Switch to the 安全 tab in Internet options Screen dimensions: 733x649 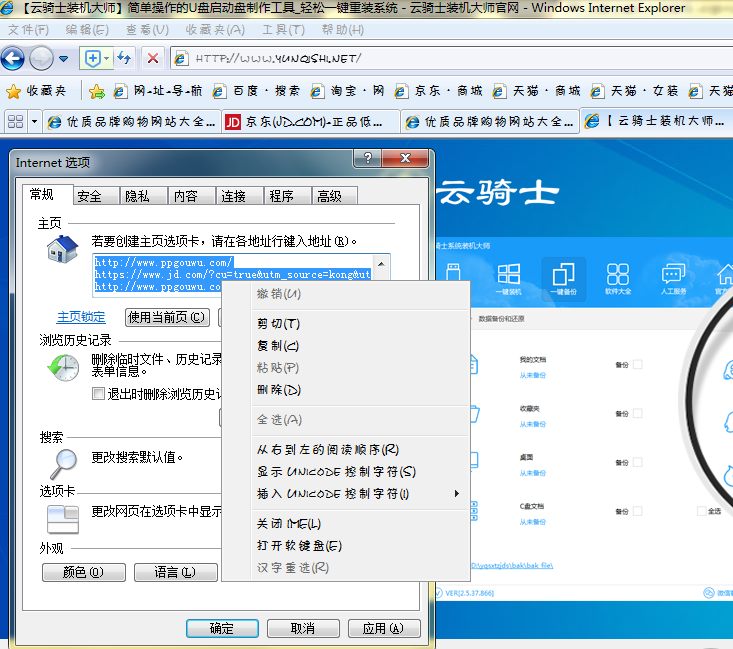pyautogui.click(x=96, y=196)
